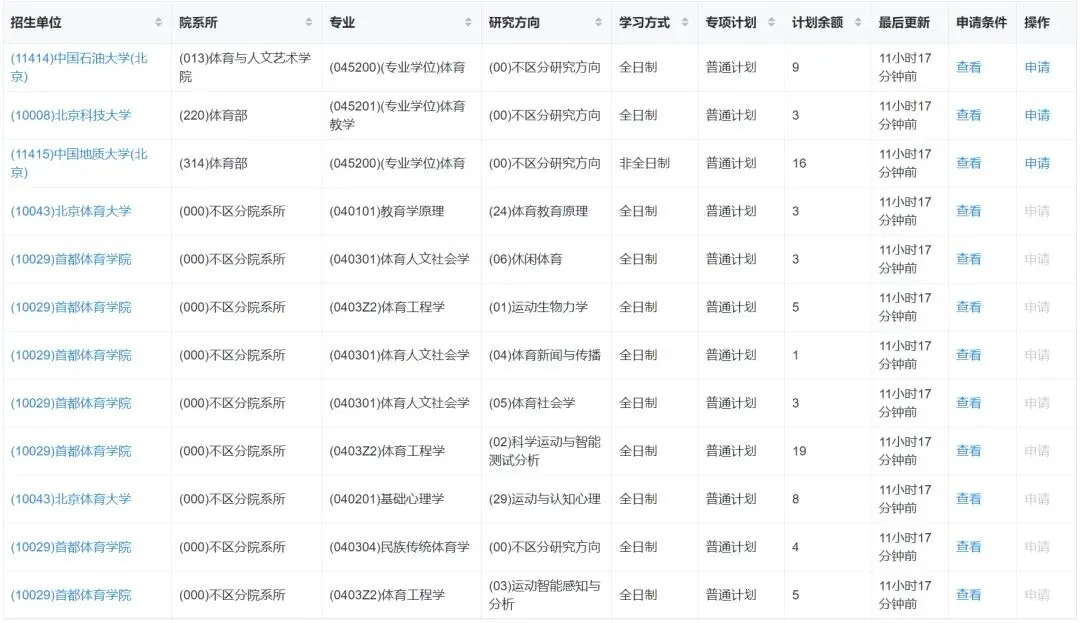The width and height of the screenshot is (1080, 623).
Task: Open 北京体育大学 link in the 基础心理学 row
Action: click(x=71, y=499)
